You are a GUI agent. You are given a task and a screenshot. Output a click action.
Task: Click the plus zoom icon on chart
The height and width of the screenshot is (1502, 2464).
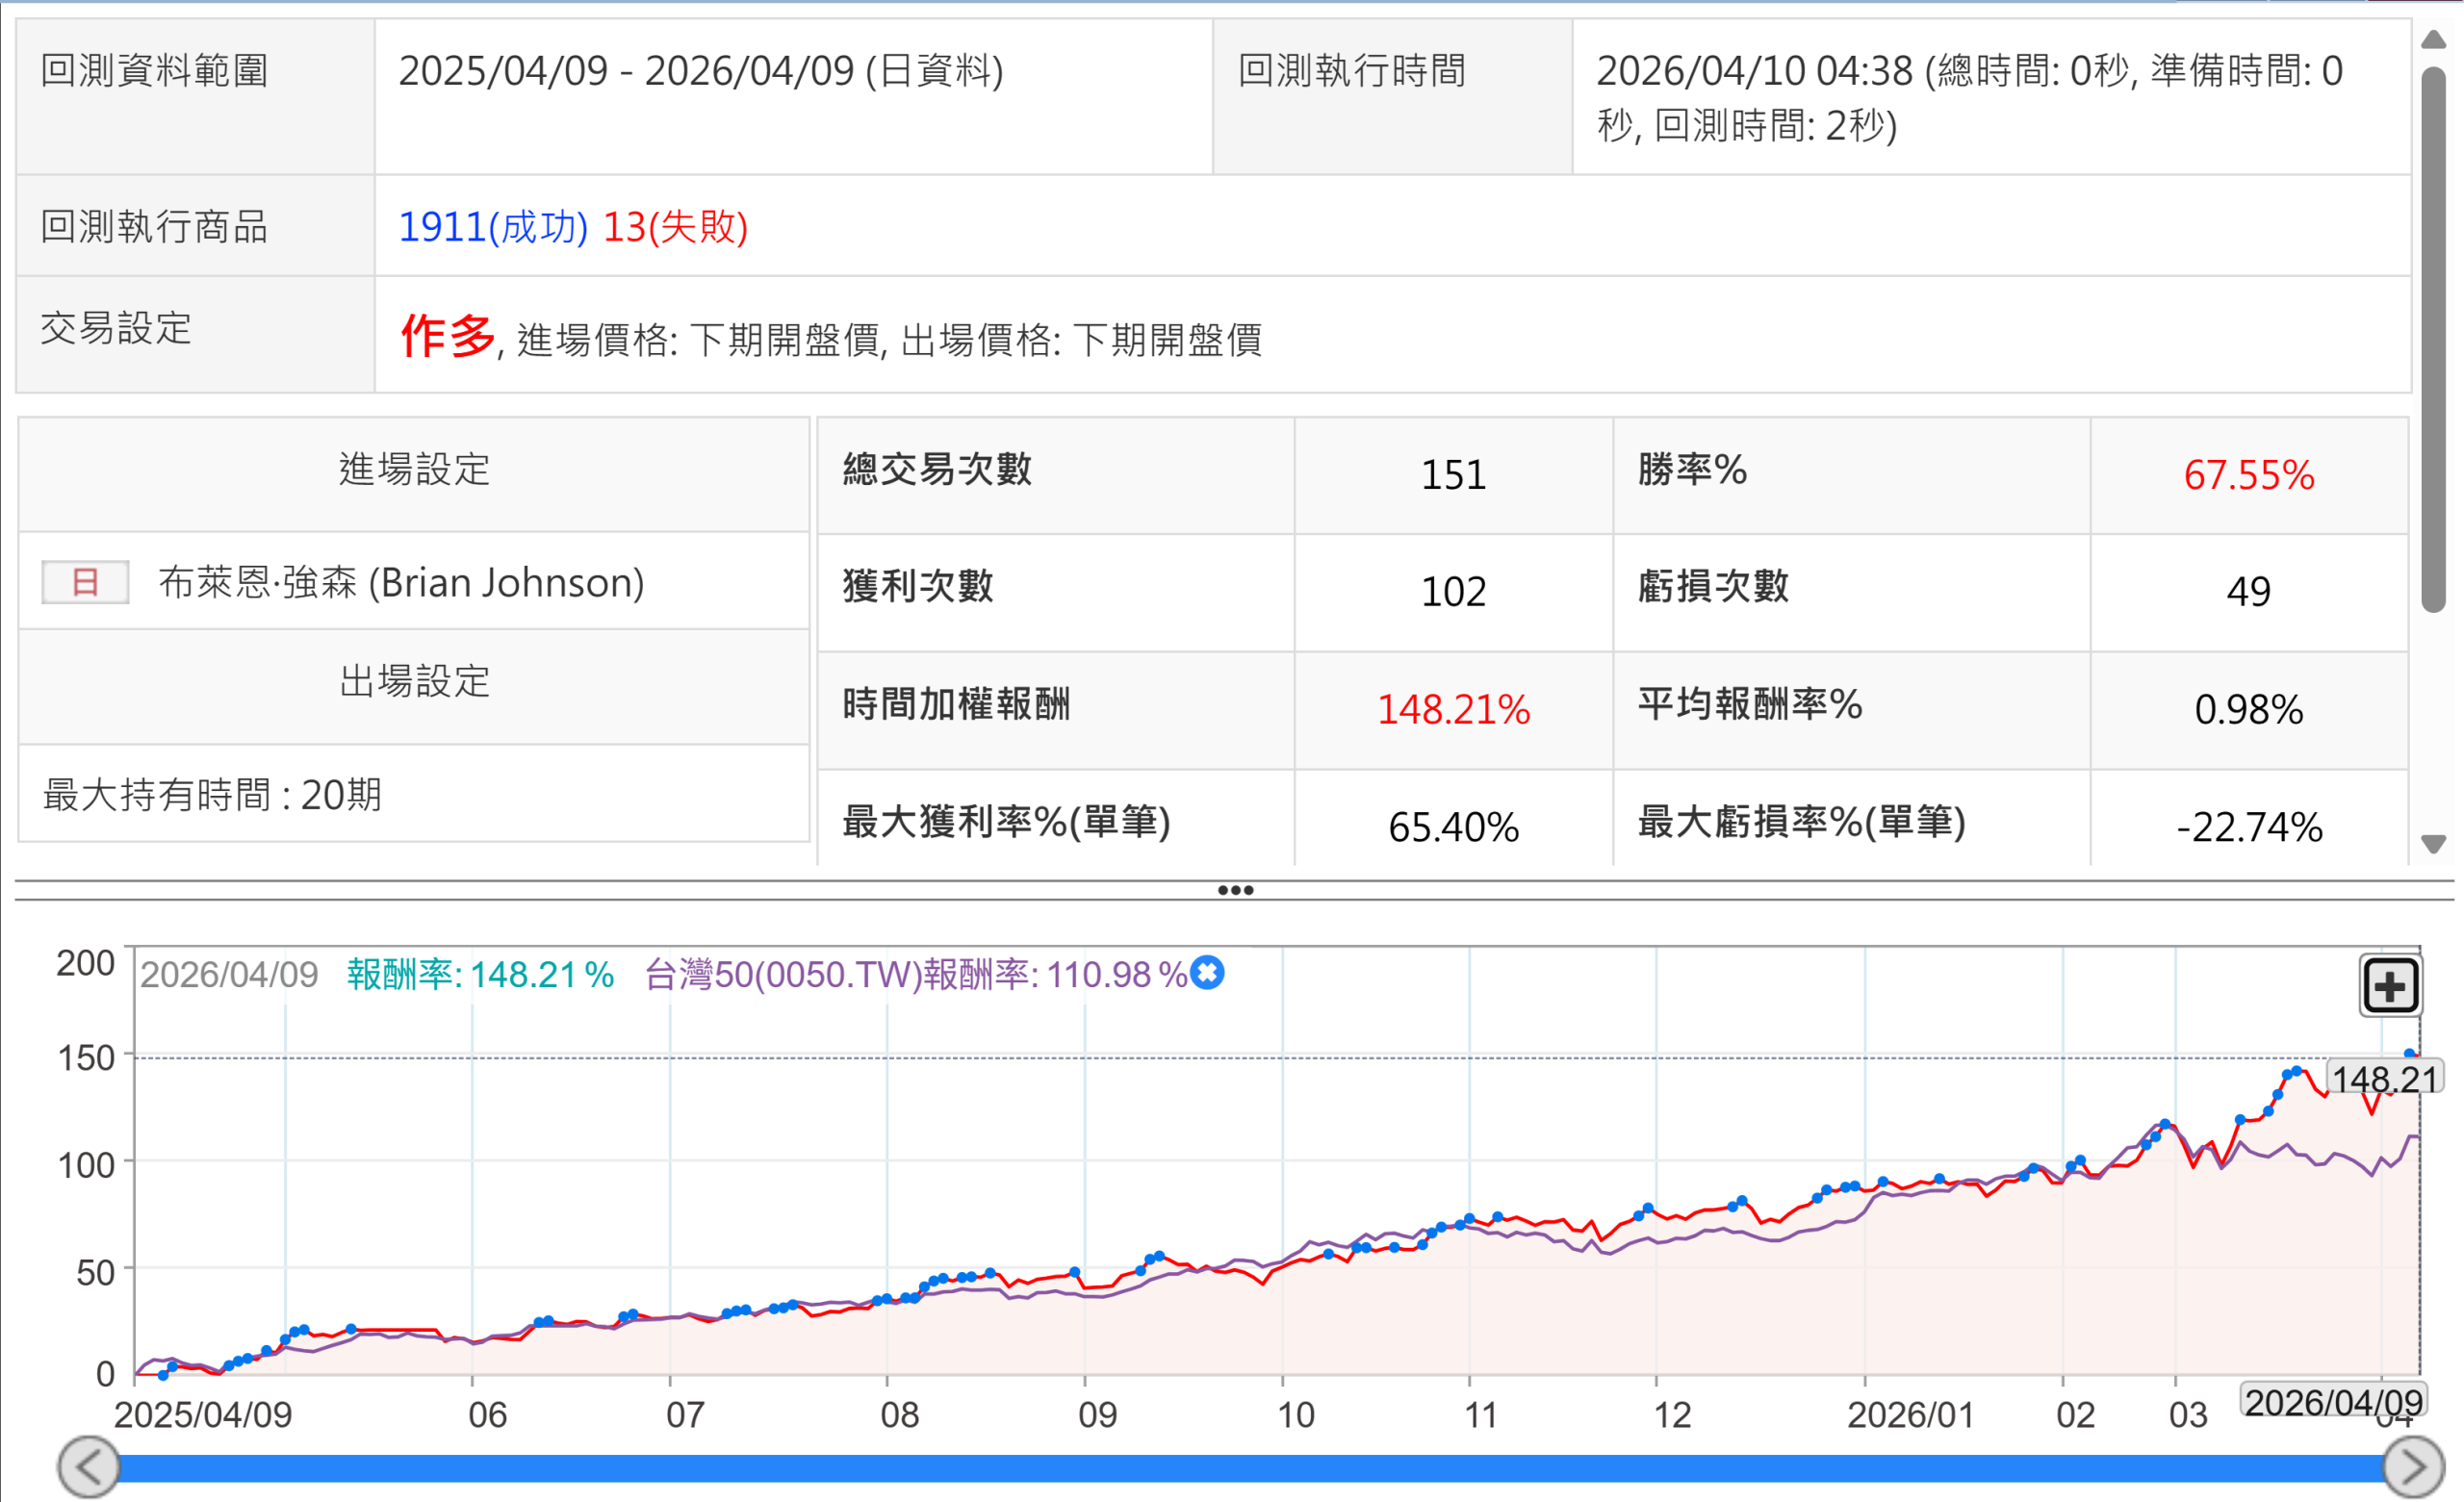[x=2390, y=987]
